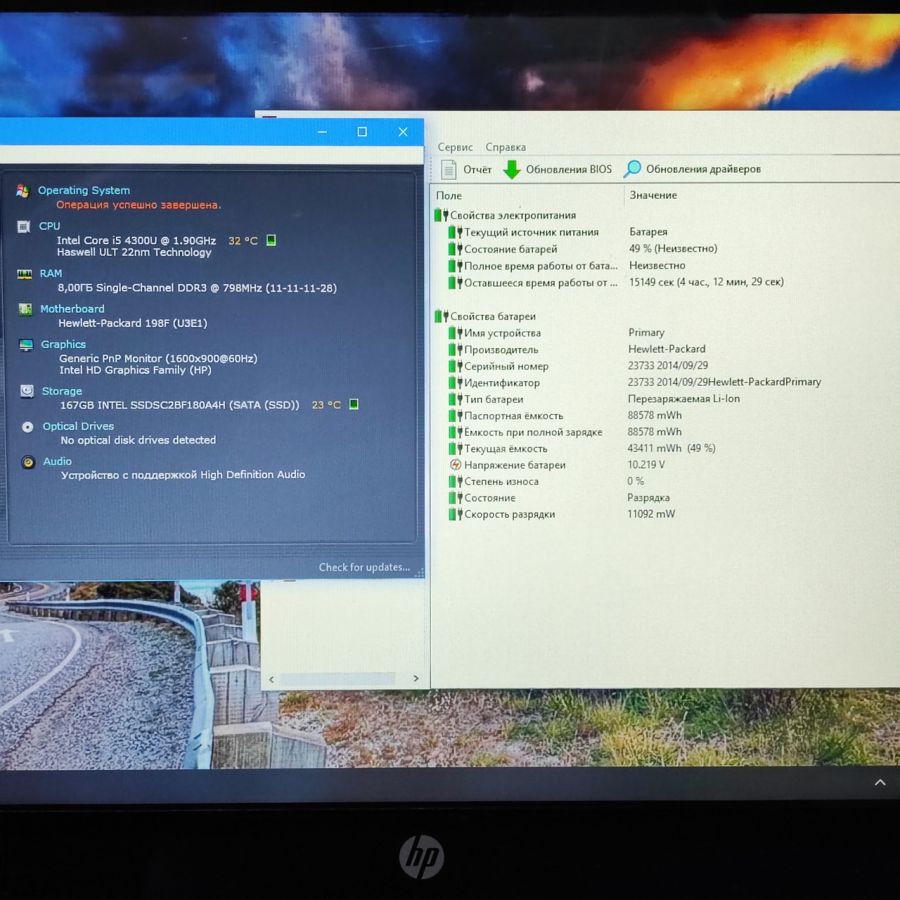The height and width of the screenshot is (900, 900).
Task: Click Check for updates link
Action: tap(364, 567)
